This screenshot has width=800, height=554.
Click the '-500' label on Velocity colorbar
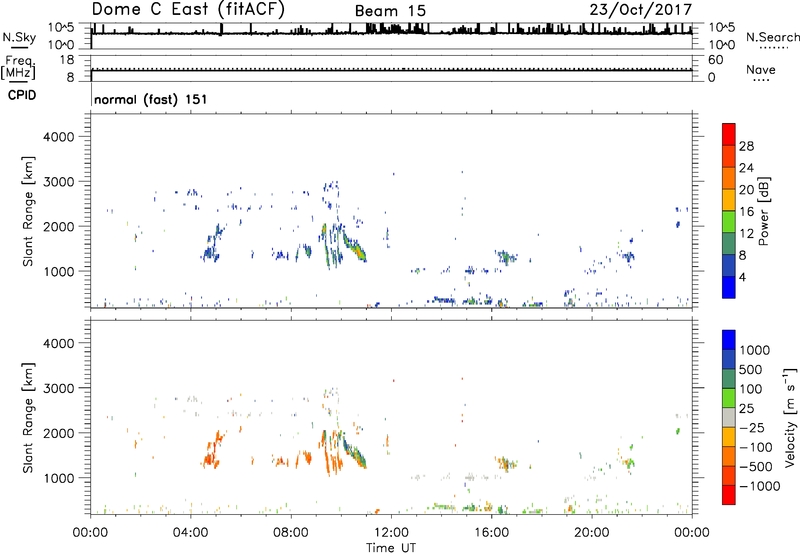click(x=756, y=467)
